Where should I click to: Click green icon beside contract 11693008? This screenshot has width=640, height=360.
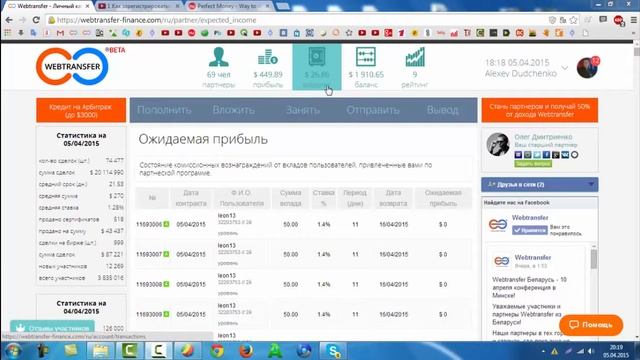tap(166, 284)
